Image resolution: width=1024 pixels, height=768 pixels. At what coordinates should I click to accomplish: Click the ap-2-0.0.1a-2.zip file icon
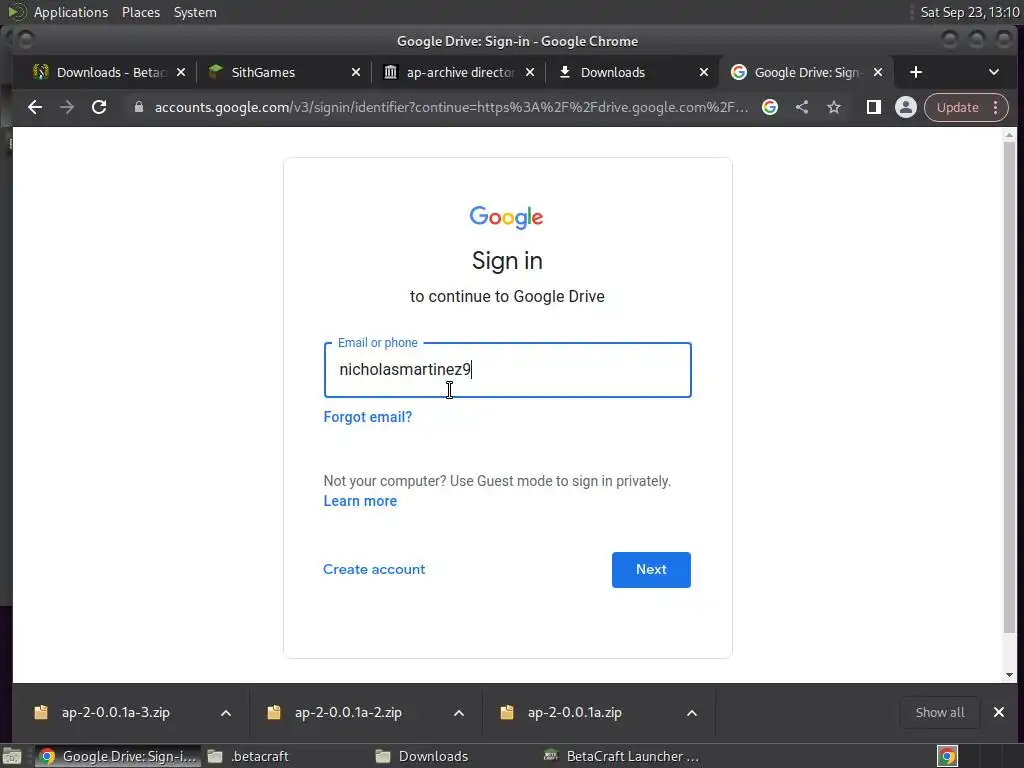[274, 712]
